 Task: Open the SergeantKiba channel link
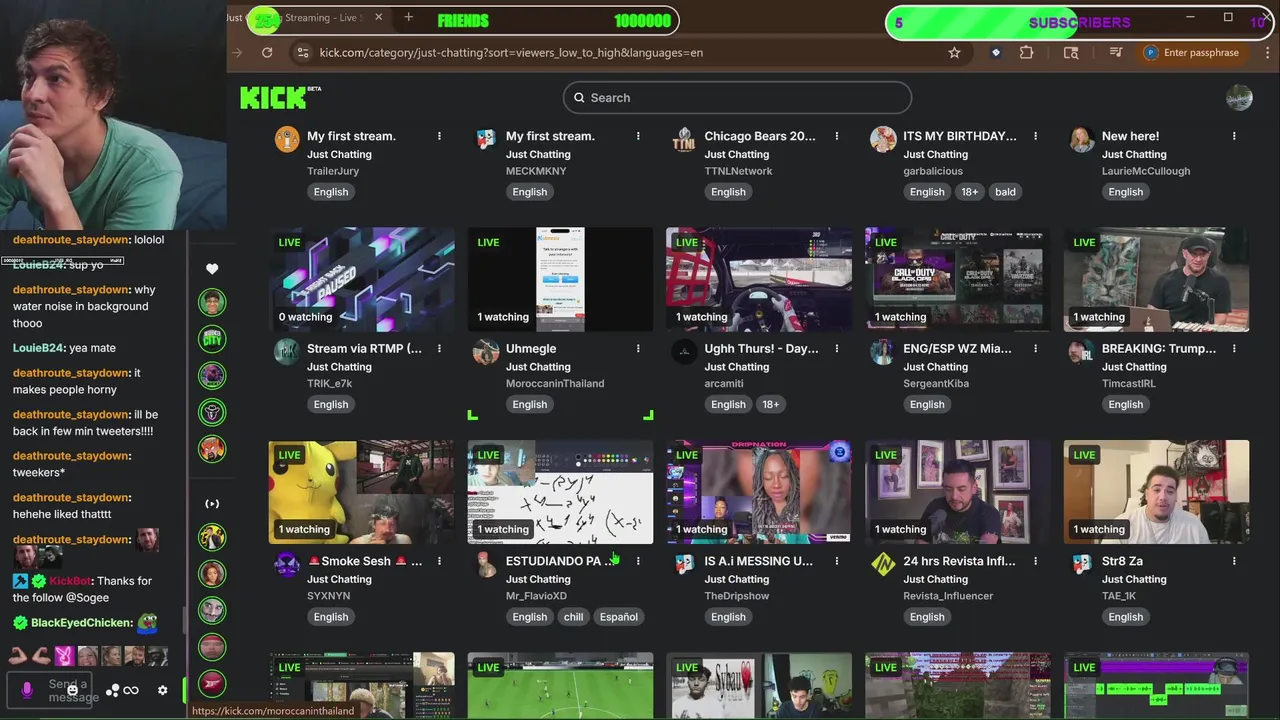coord(937,384)
